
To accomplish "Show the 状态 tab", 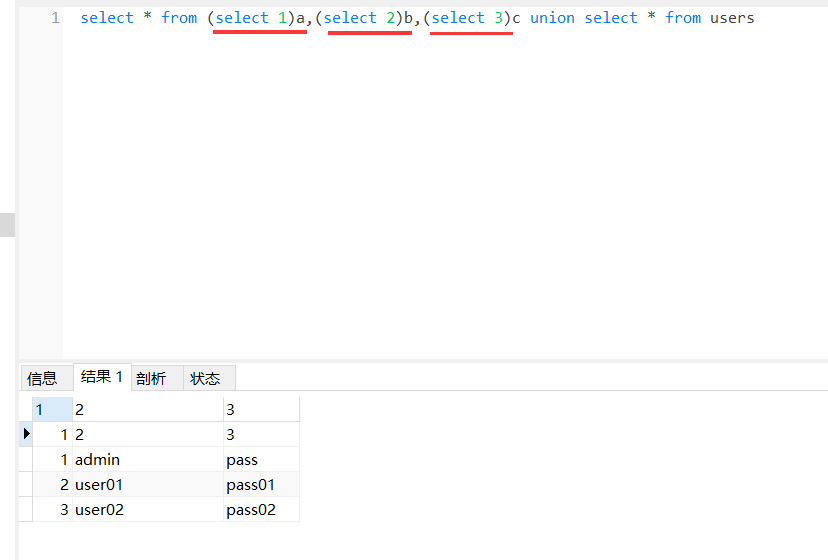I will [x=205, y=378].
